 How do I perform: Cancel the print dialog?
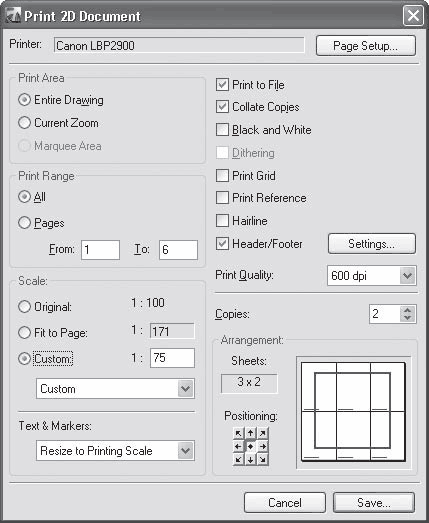click(285, 503)
